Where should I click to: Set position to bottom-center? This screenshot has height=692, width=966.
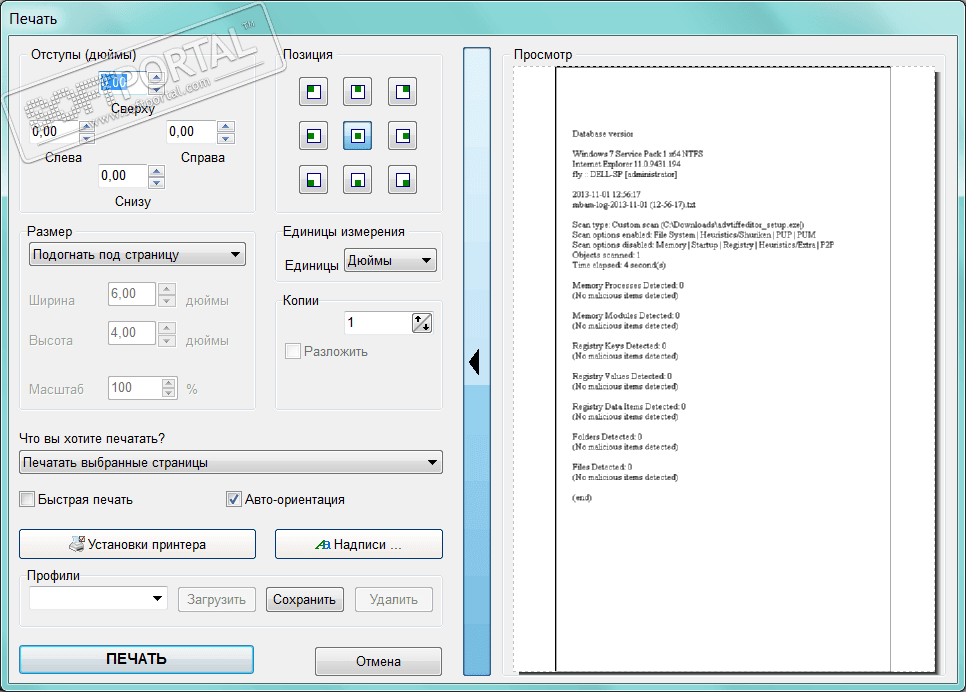357,180
